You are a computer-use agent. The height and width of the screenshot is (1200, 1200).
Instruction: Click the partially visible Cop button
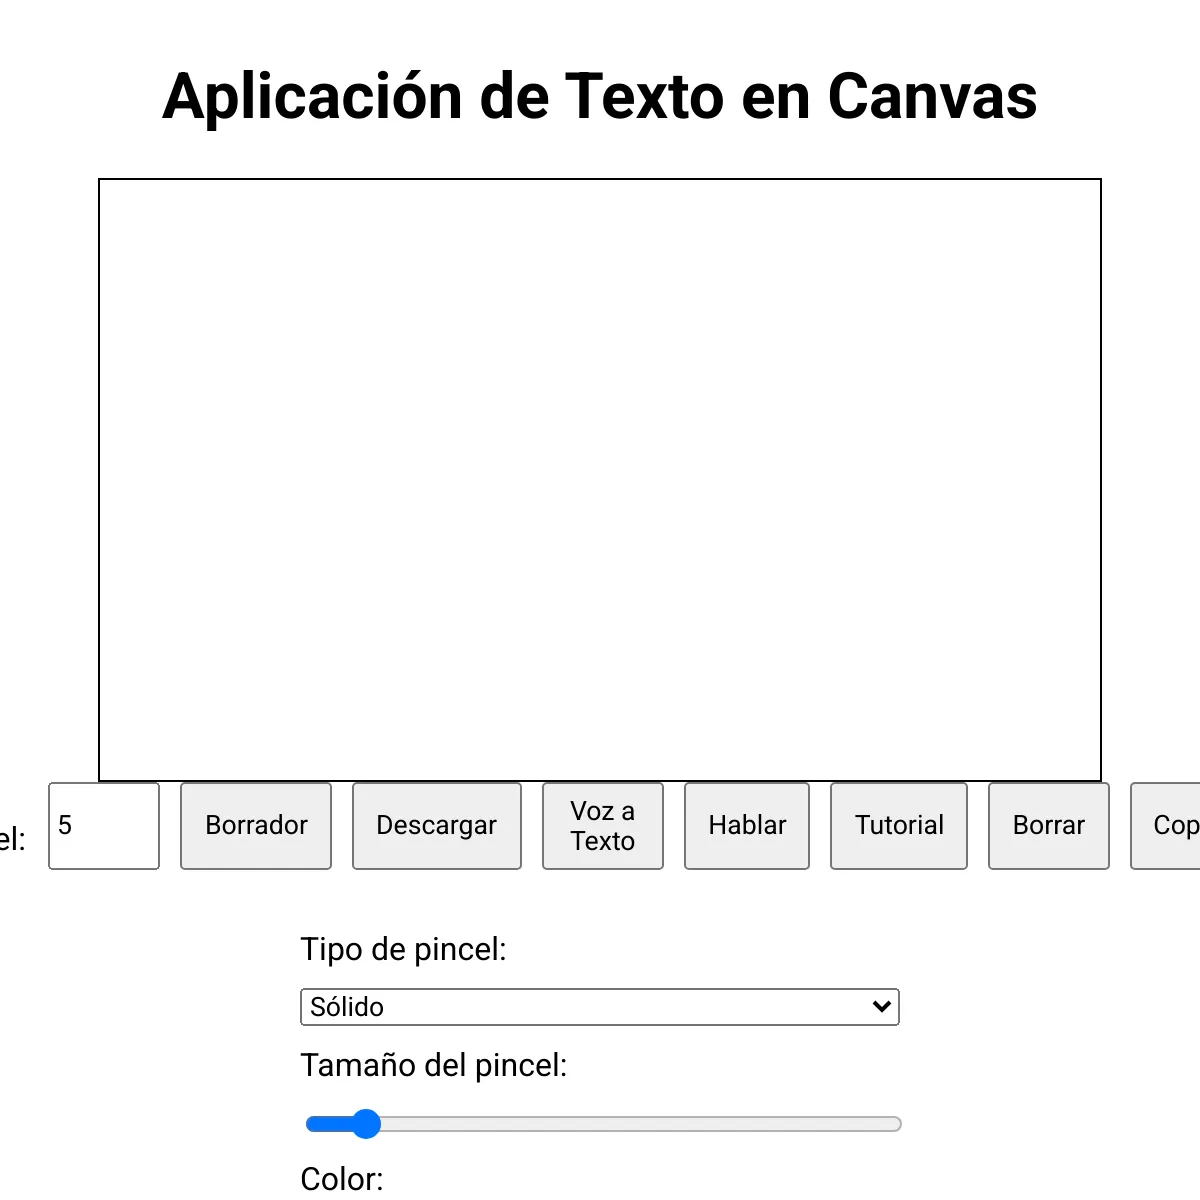click(1166, 826)
